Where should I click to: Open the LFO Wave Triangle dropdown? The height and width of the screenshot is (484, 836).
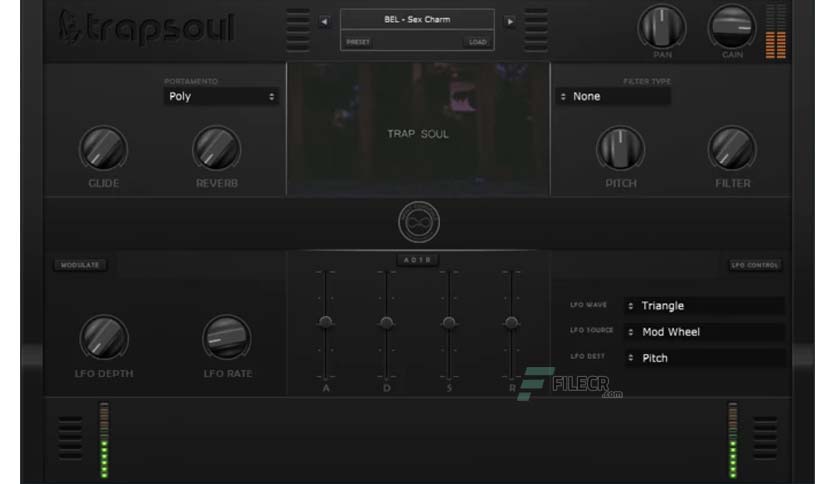pyautogui.click(x=704, y=306)
